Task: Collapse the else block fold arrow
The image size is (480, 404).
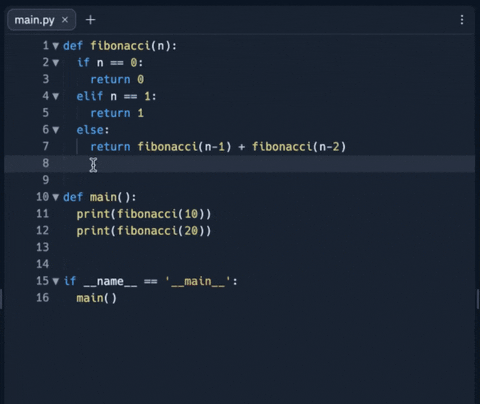Action: pyautogui.click(x=56, y=130)
